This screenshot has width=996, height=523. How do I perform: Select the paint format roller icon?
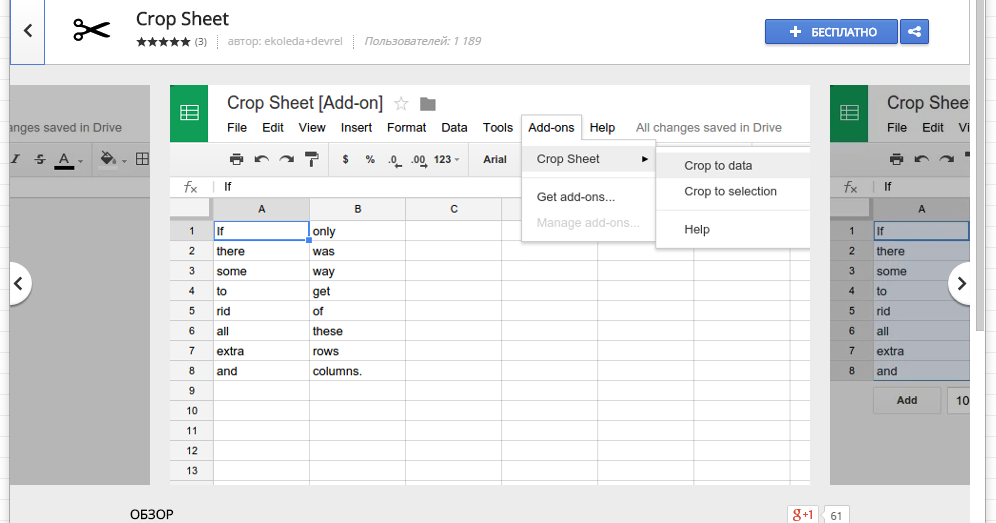pyautogui.click(x=312, y=160)
